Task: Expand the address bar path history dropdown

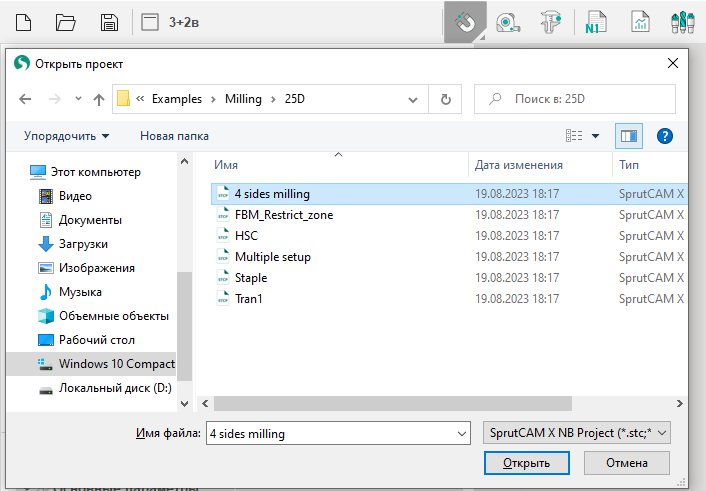Action: coord(411,99)
